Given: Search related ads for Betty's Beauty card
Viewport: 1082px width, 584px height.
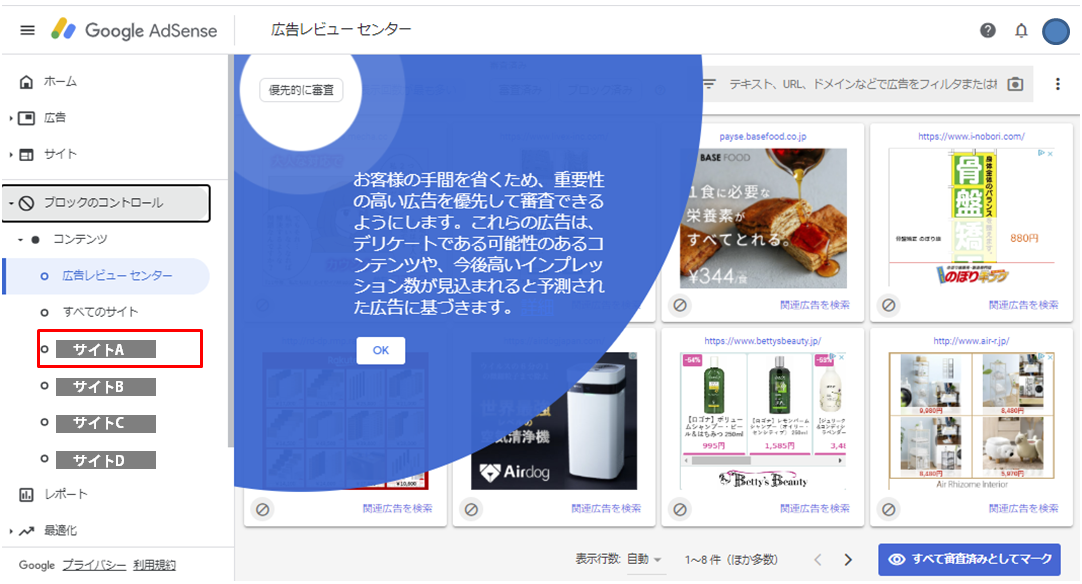Looking at the screenshot, I should (815, 509).
